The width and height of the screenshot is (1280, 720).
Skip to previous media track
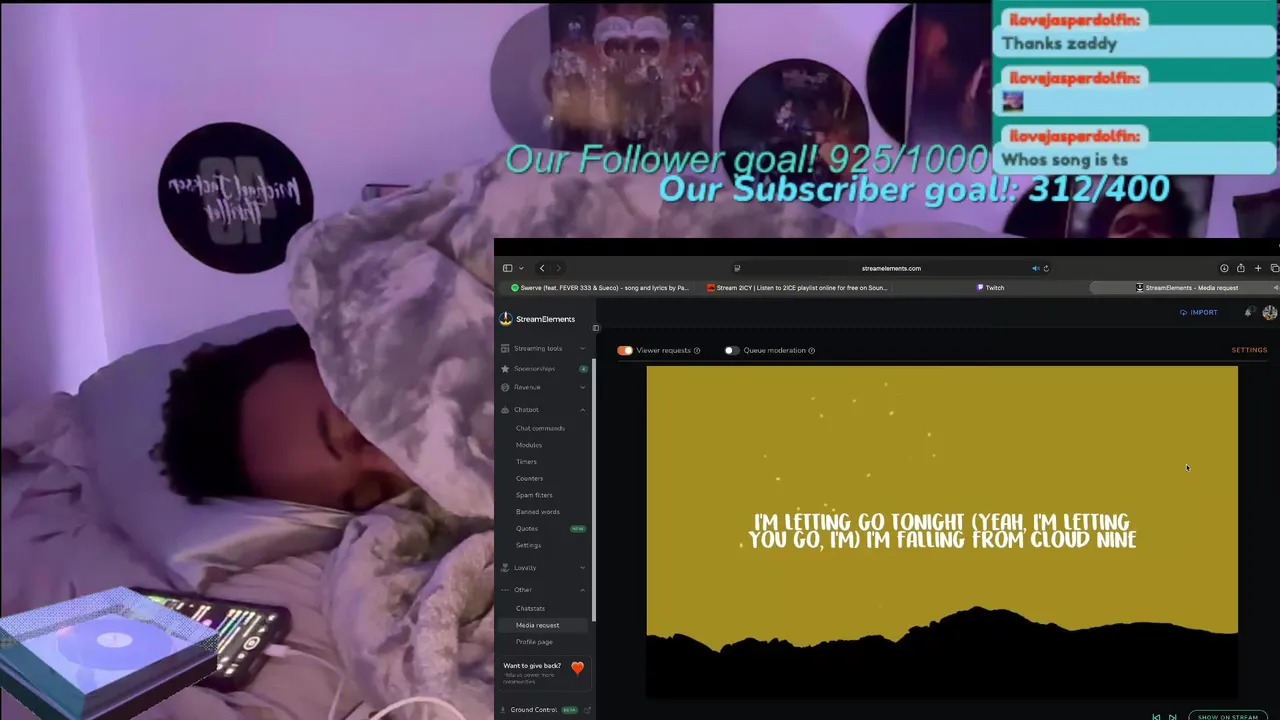1157,716
